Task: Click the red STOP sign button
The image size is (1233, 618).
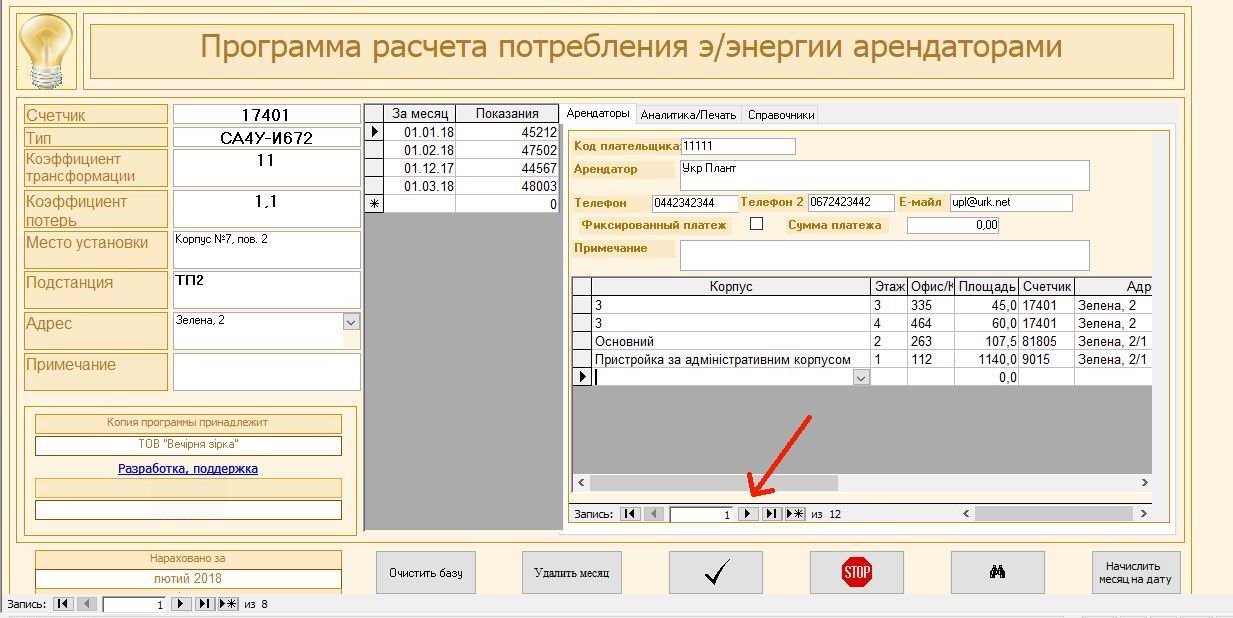Action: [857, 572]
